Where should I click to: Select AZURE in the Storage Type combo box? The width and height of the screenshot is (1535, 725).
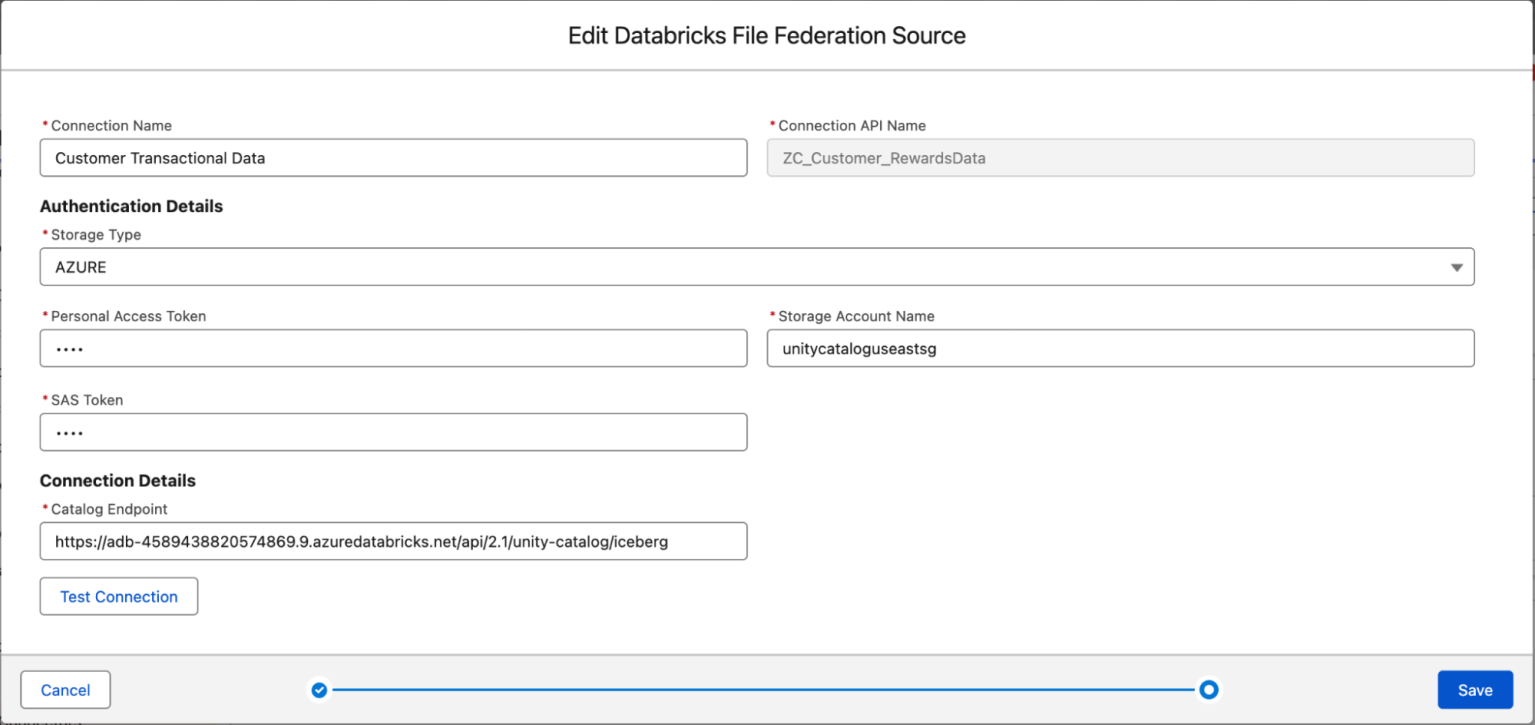tap(700, 267)
